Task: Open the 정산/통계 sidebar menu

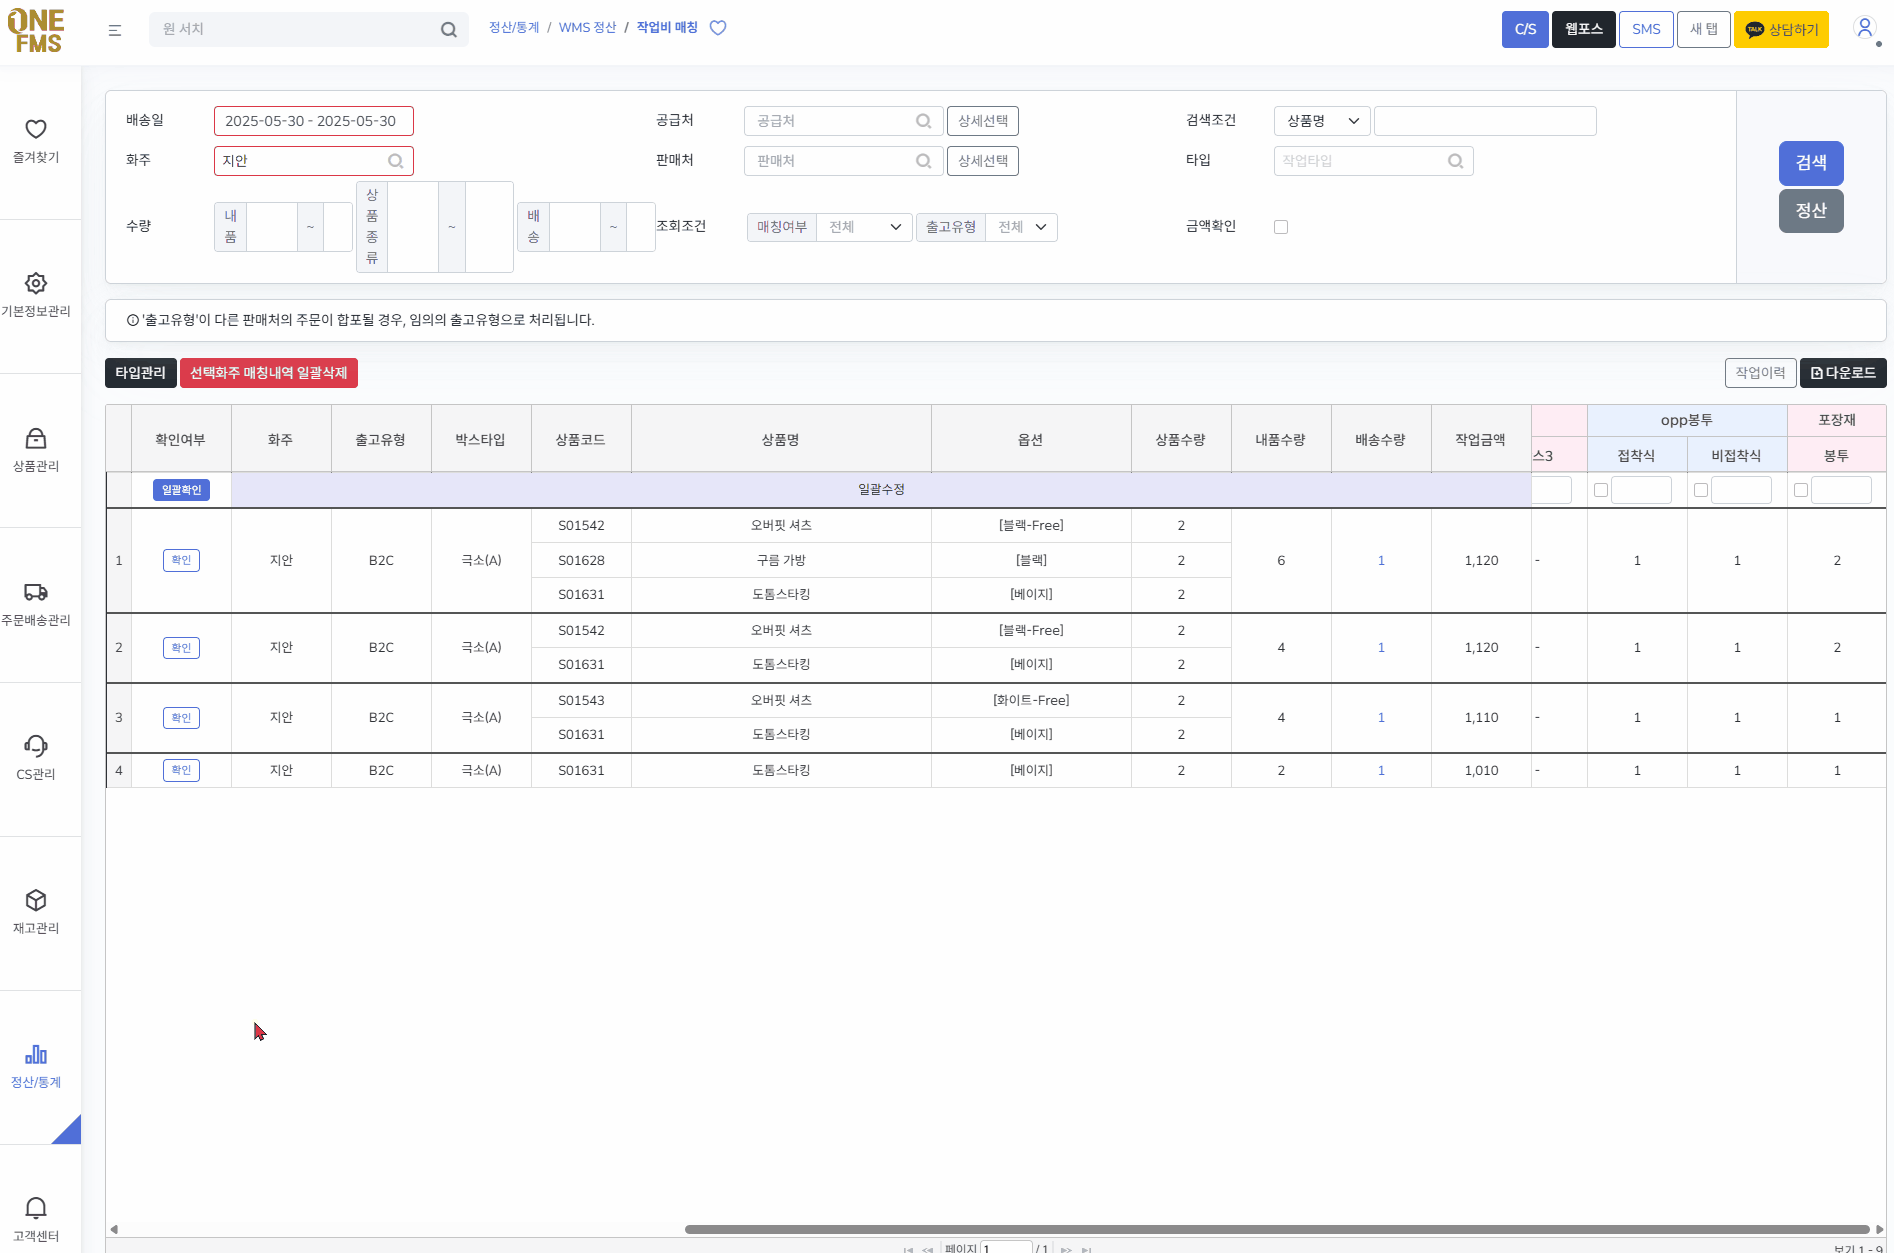Action: point(36,1066)
